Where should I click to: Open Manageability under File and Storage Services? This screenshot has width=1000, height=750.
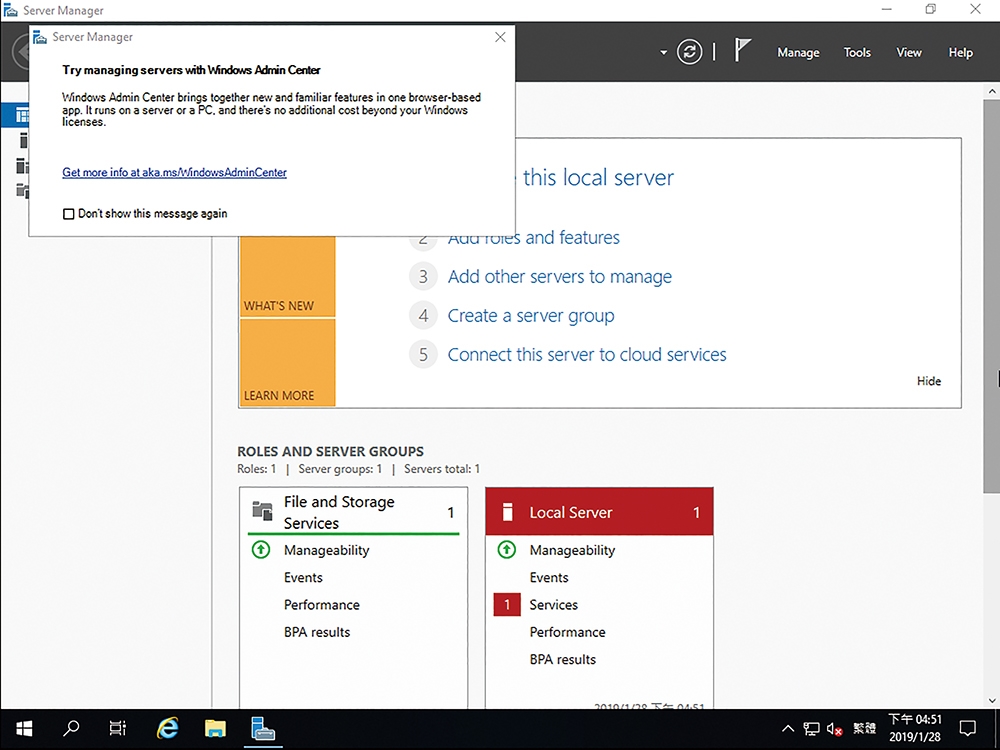(x=327, y=550)
